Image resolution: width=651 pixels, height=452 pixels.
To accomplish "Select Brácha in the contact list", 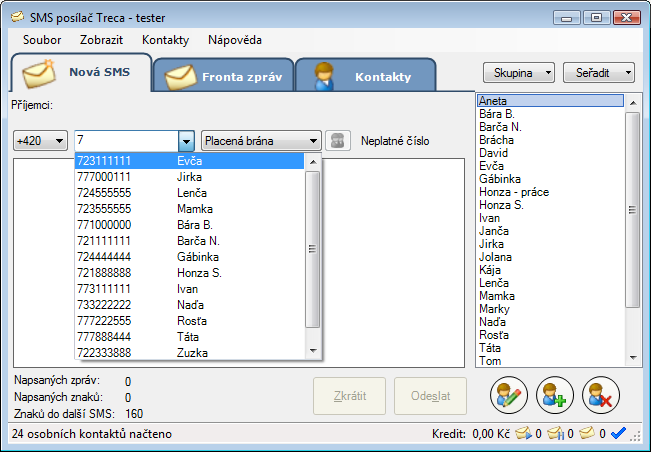I will click(x=551, y=139).
